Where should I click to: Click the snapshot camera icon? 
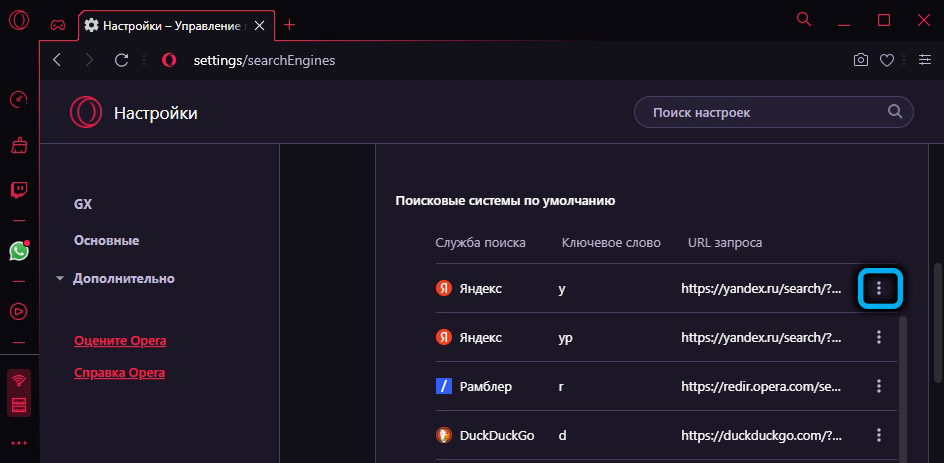(x=860, y=60)
